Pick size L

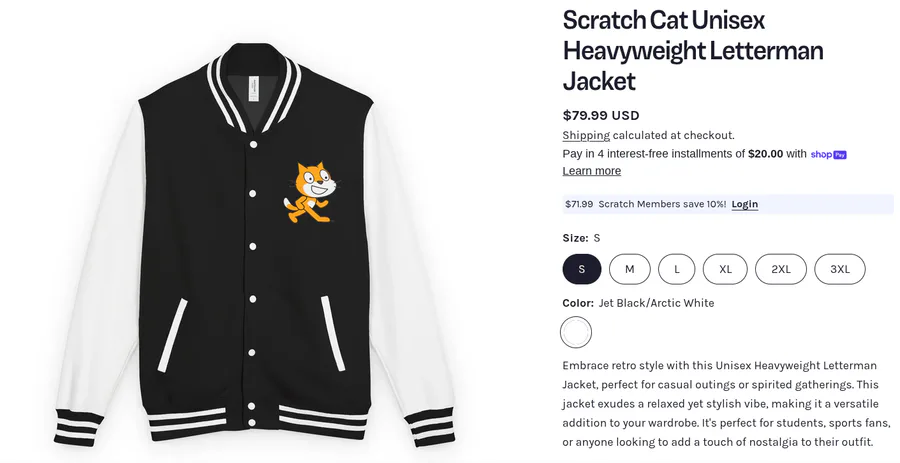point(677,269)
